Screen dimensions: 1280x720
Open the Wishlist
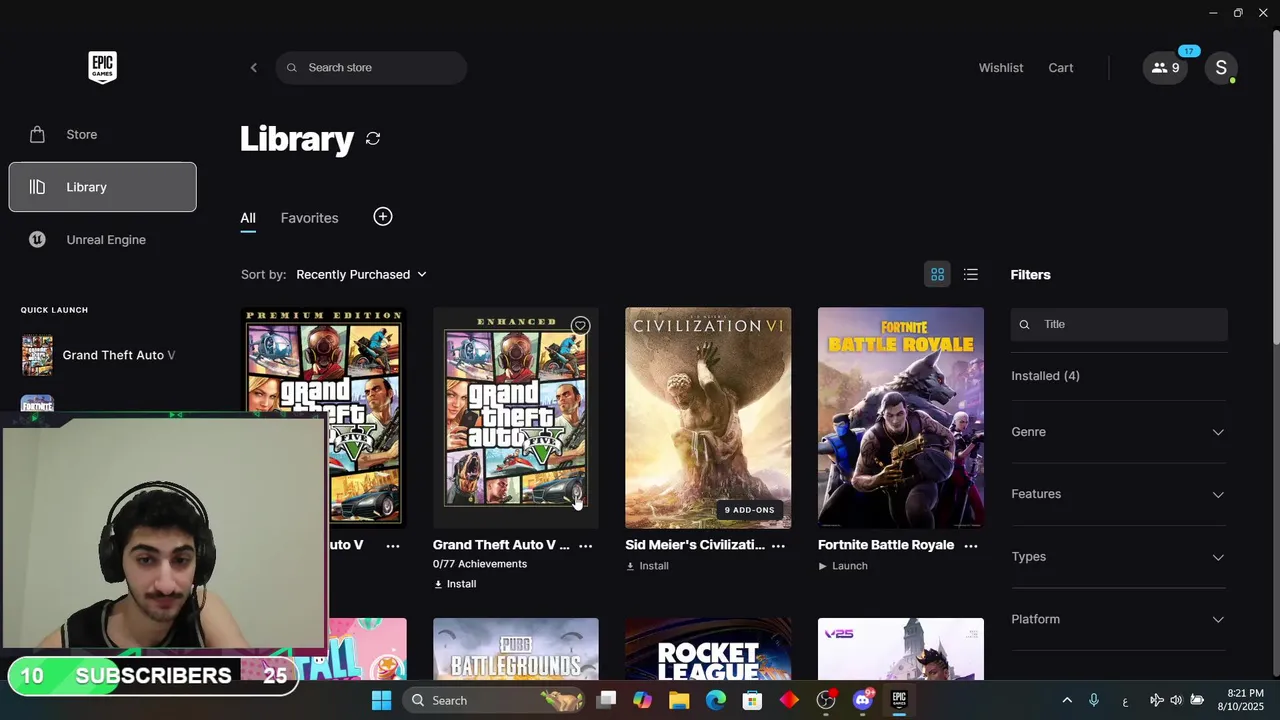(x=1001, y=68)
